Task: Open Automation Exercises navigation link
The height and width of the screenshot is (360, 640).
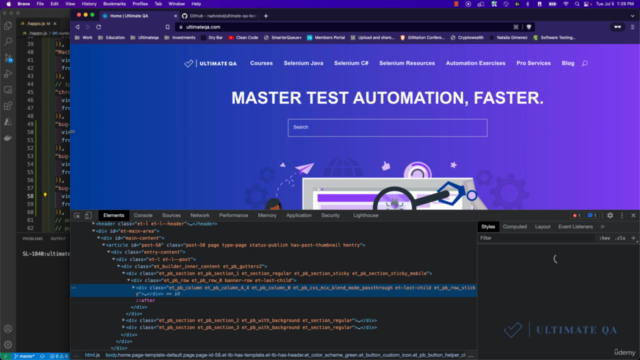Action: tap(476, 63)
